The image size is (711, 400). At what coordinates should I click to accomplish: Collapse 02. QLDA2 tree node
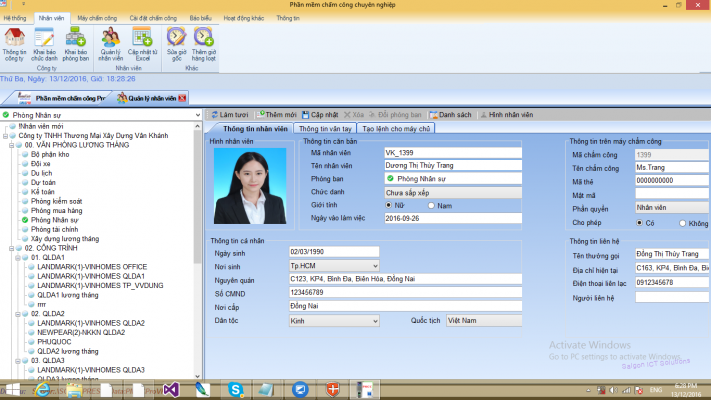[18, 314]
